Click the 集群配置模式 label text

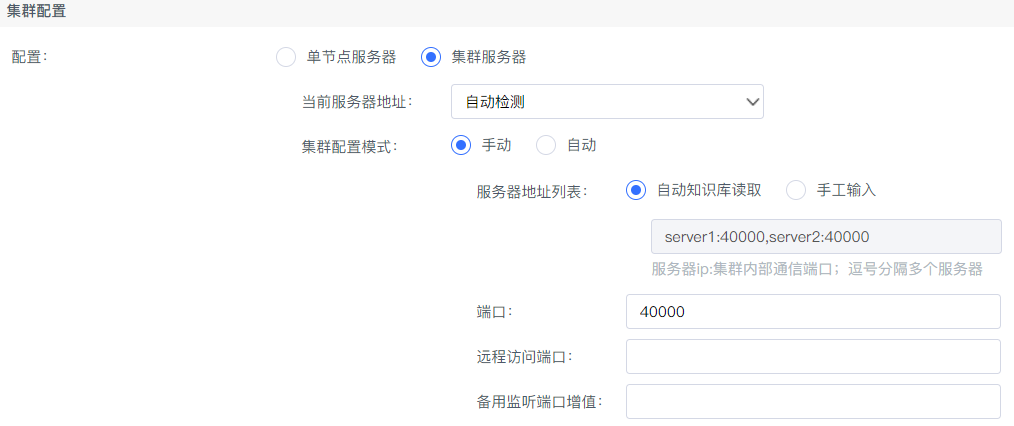pyautogui.click(x=349, y=147)
